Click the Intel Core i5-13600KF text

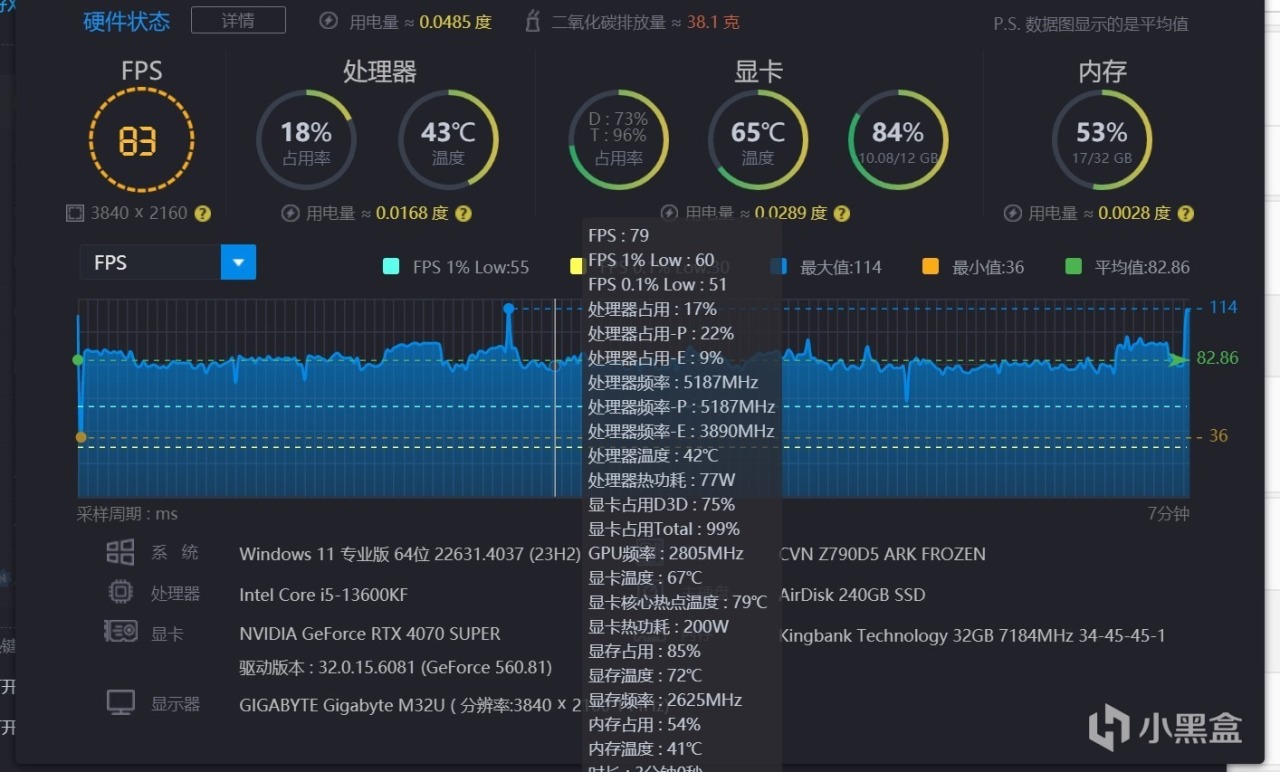click(323, 595)
